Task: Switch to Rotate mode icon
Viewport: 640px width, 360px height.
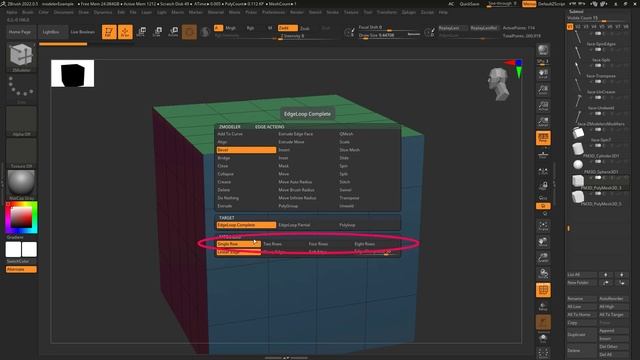Action: (173, 32)
